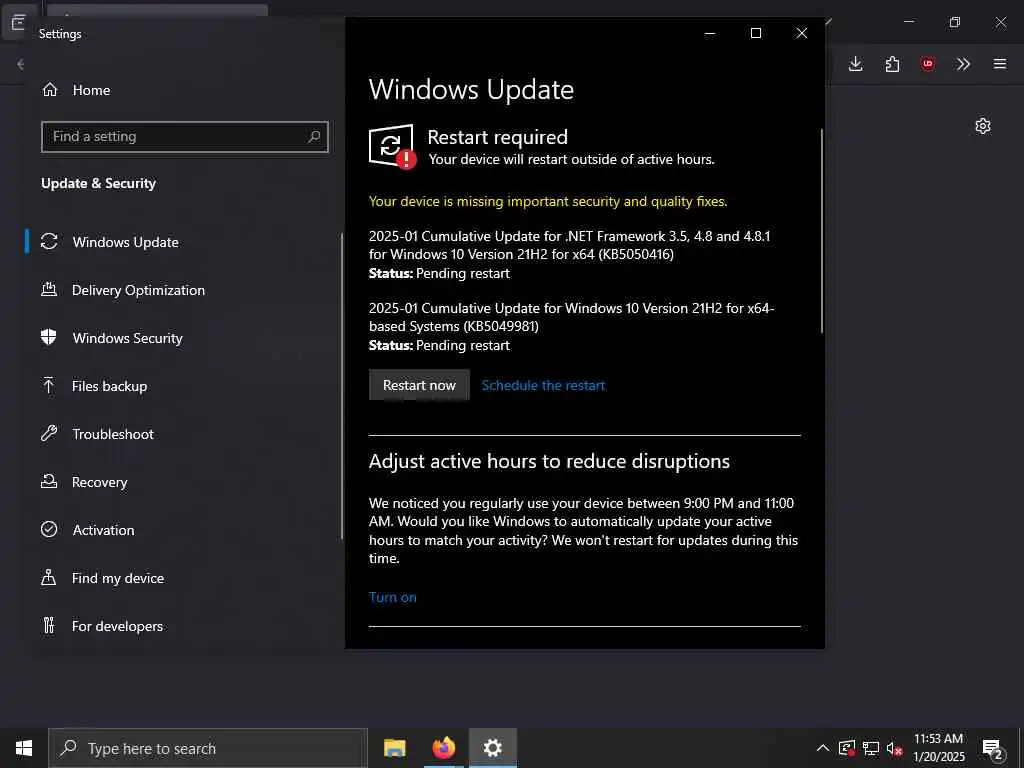Click the taskbar search box
Viewport: 1024px width, 768px height.
(x=208, y=748)
